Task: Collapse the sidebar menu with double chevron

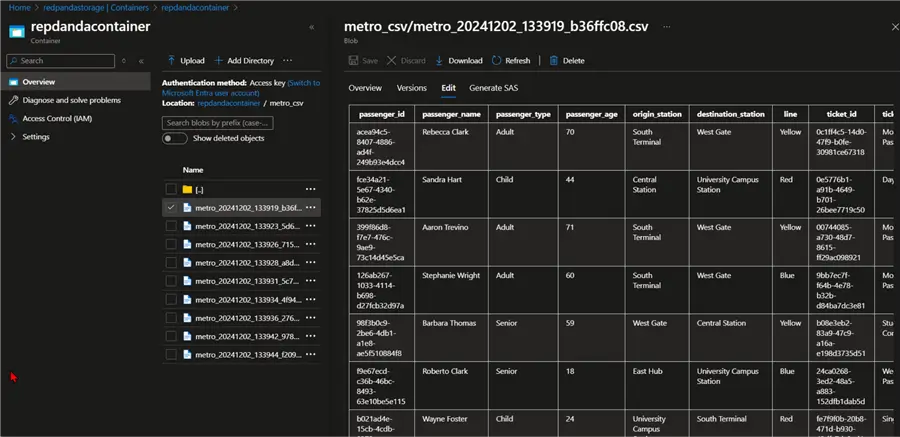Action: pos(141,61)
